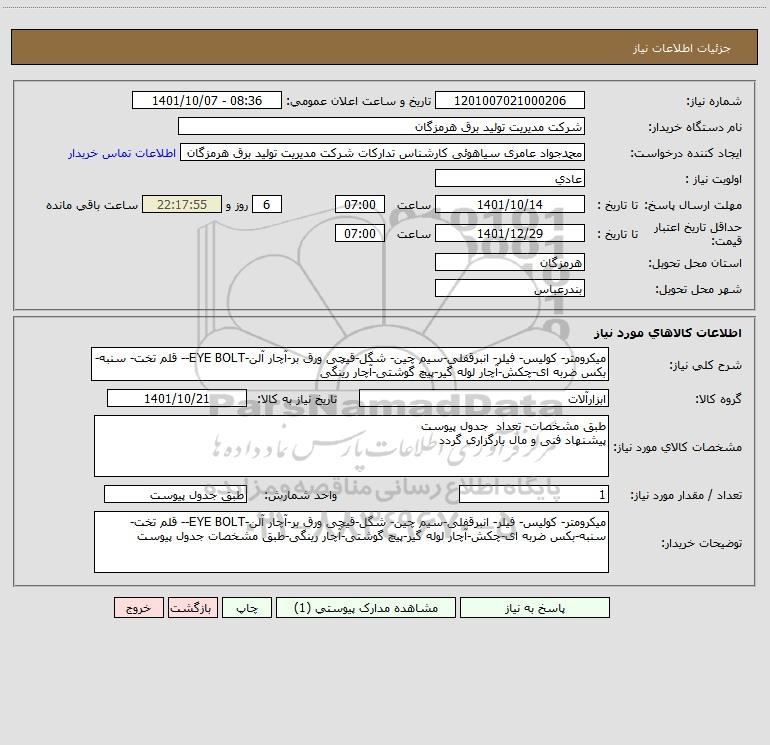This screenshot has width=770, height=745.
Task: Click the general description box شرح کلی نیاز
Action: [x=350, y=364]
